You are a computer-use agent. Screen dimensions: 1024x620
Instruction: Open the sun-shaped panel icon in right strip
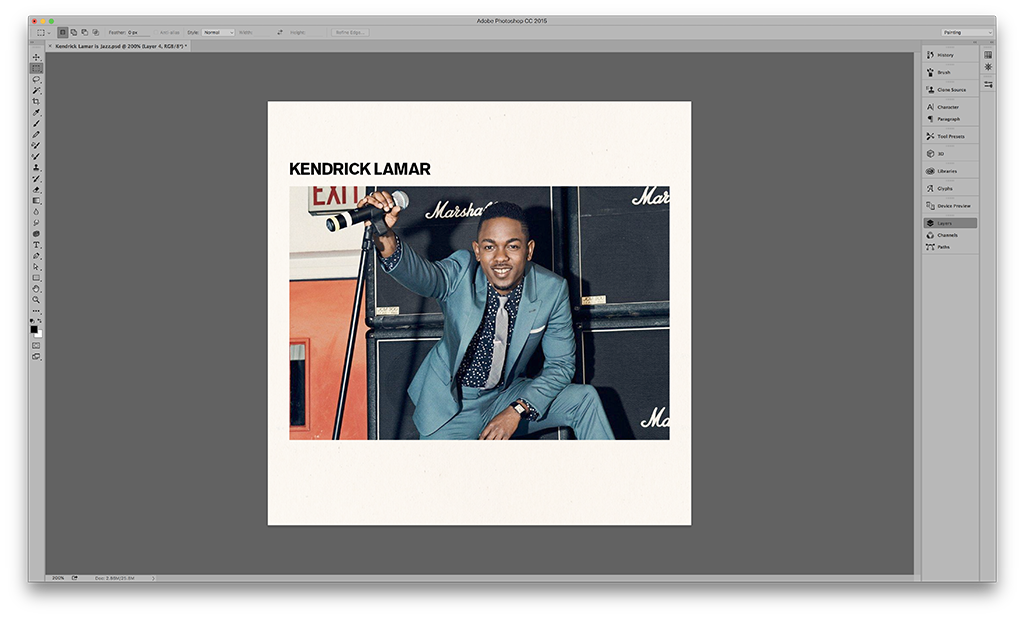988,67
